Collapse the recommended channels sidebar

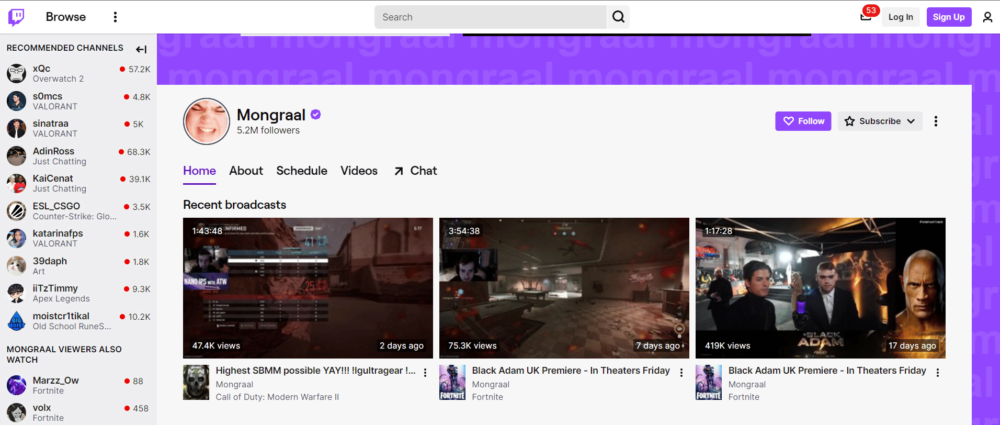(x=142, y=49)
